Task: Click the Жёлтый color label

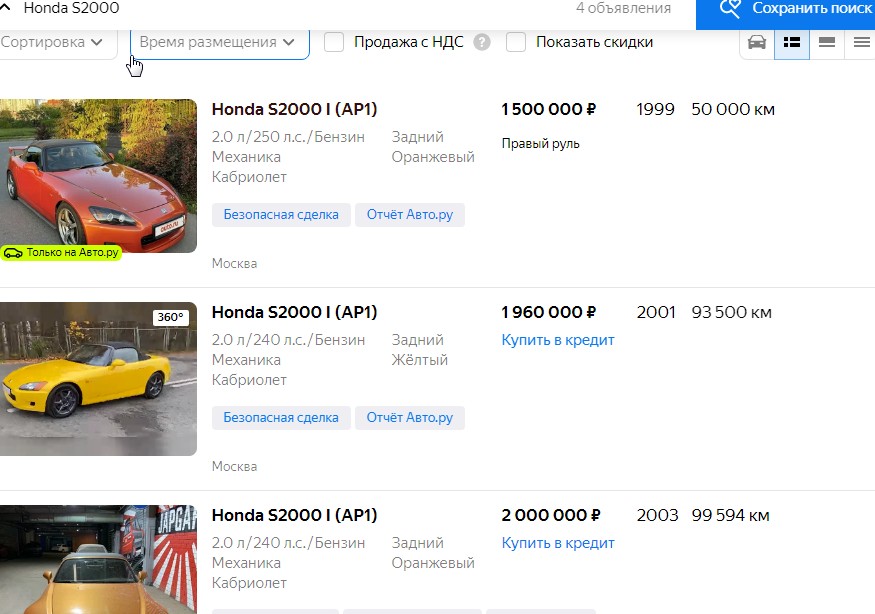Action: click(x=420, y=360)
